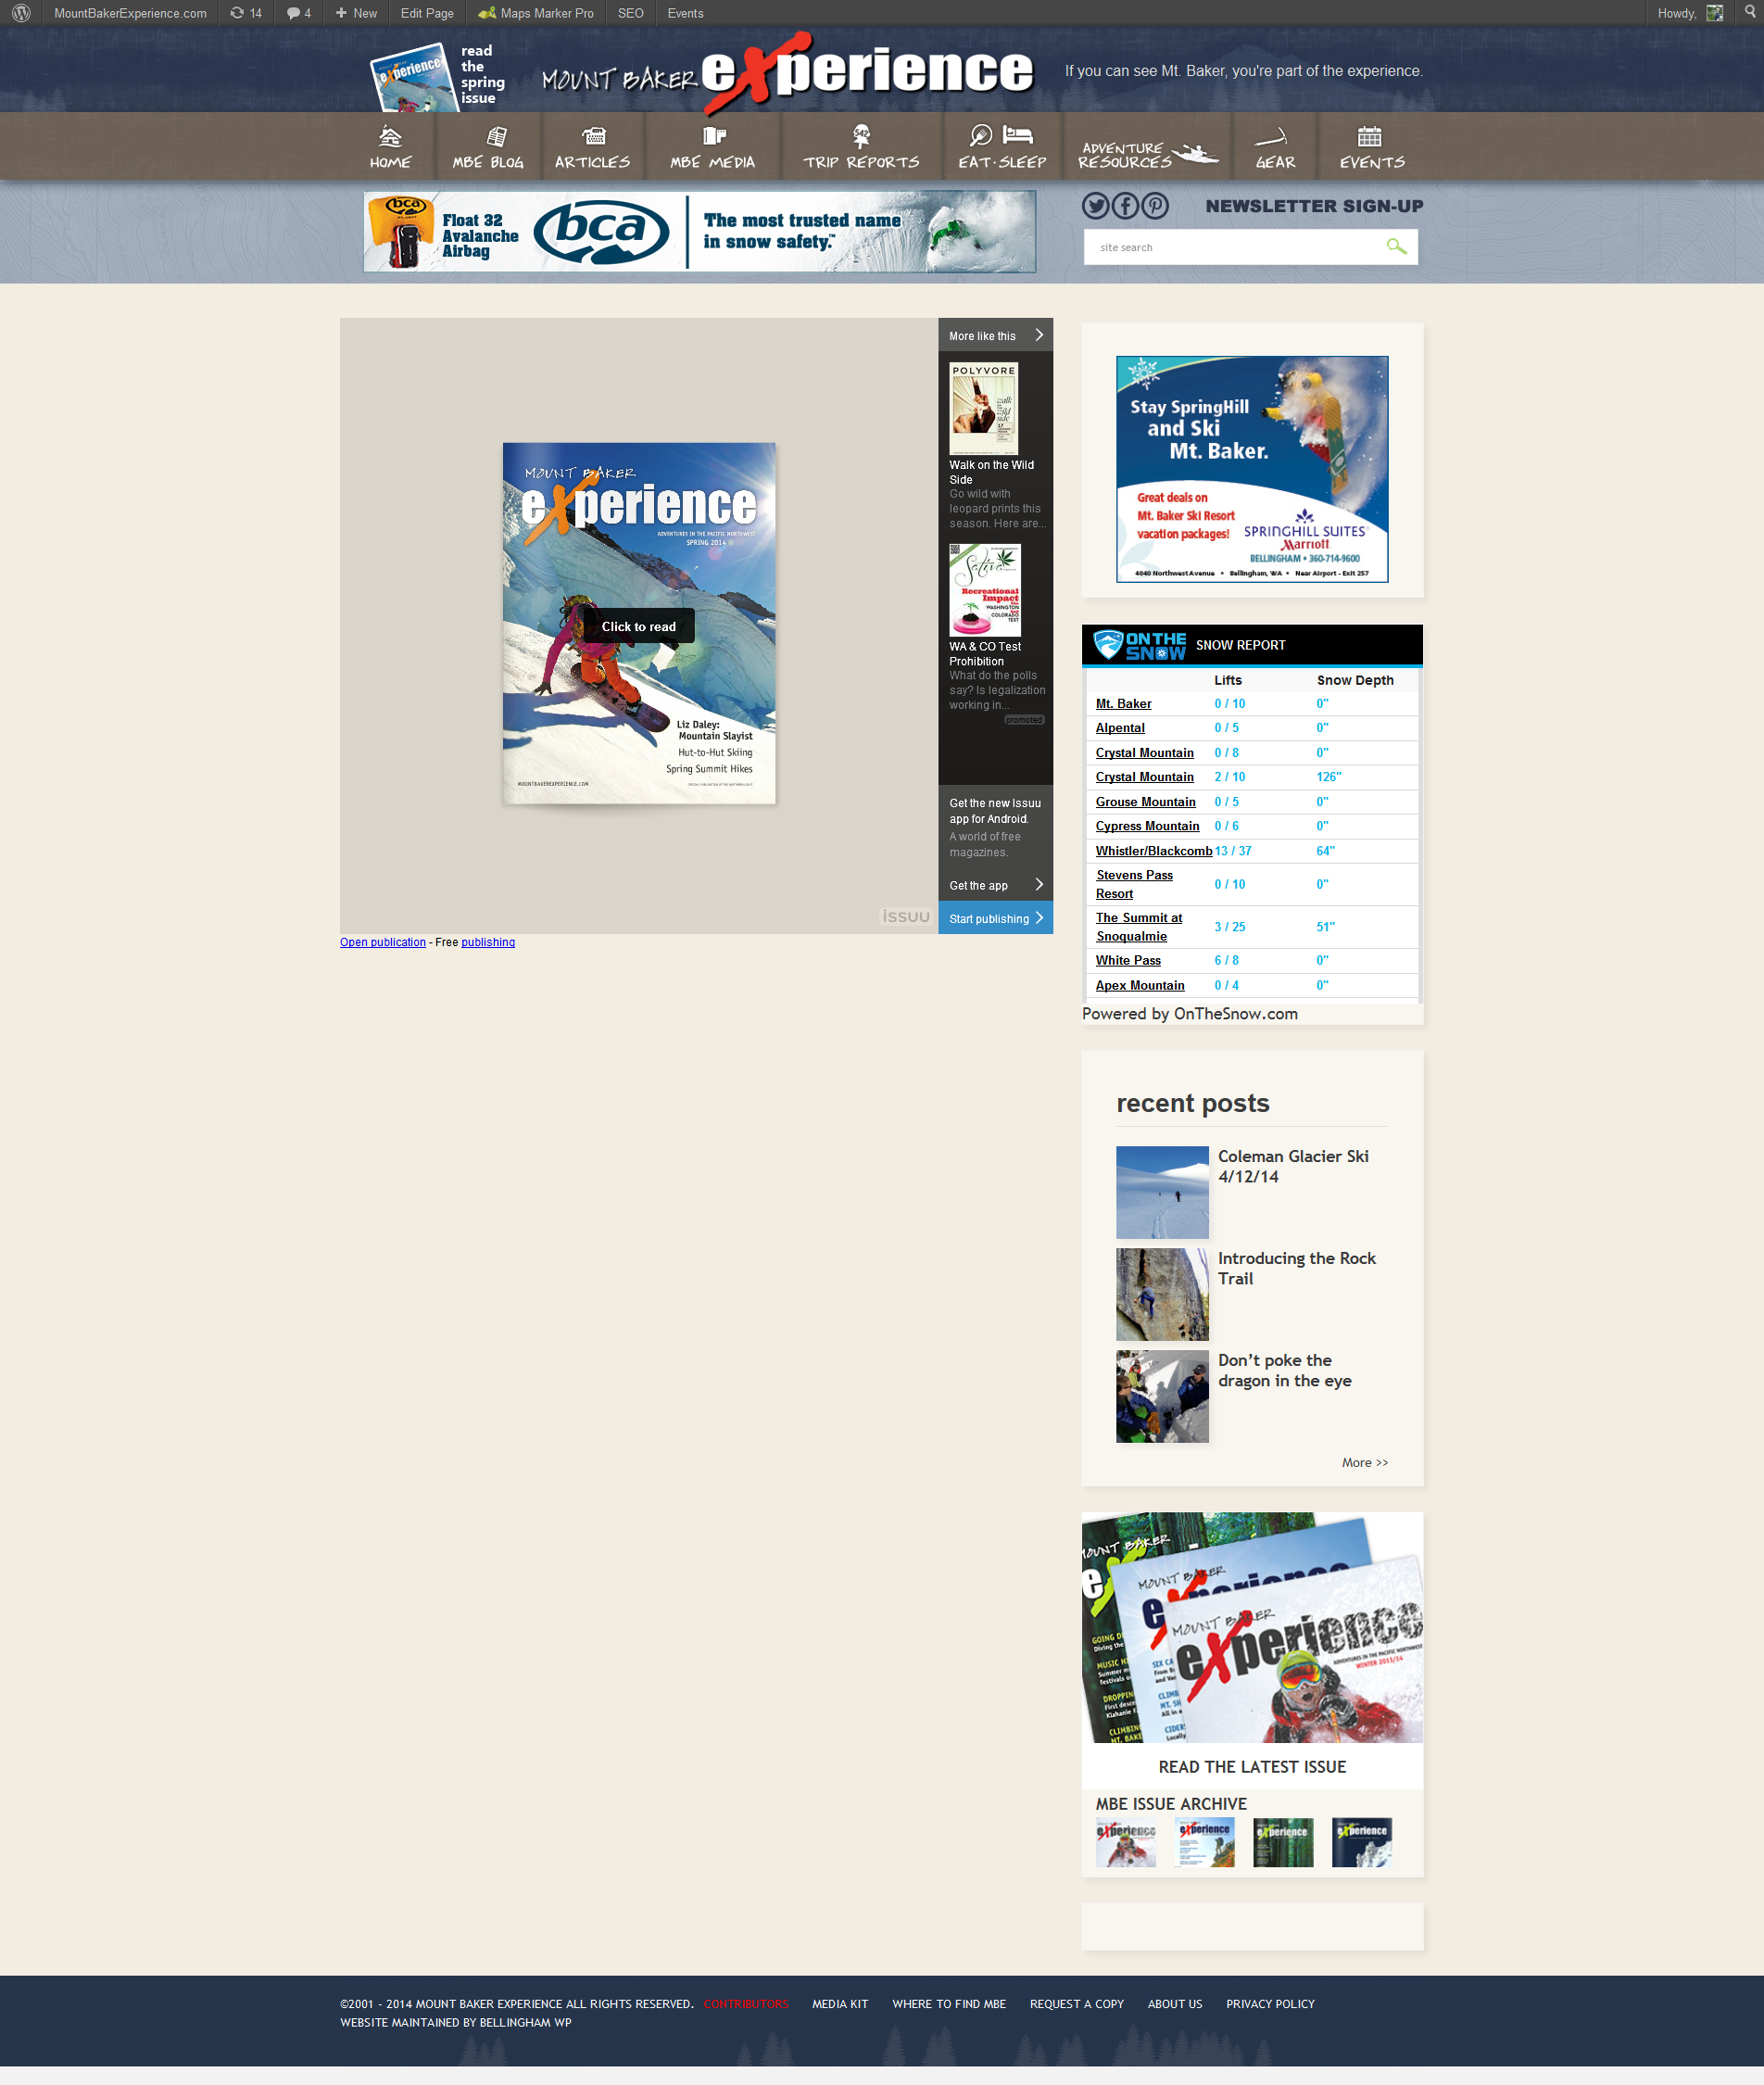Click the Eat-Sleep bed icon

point(1017,134)
